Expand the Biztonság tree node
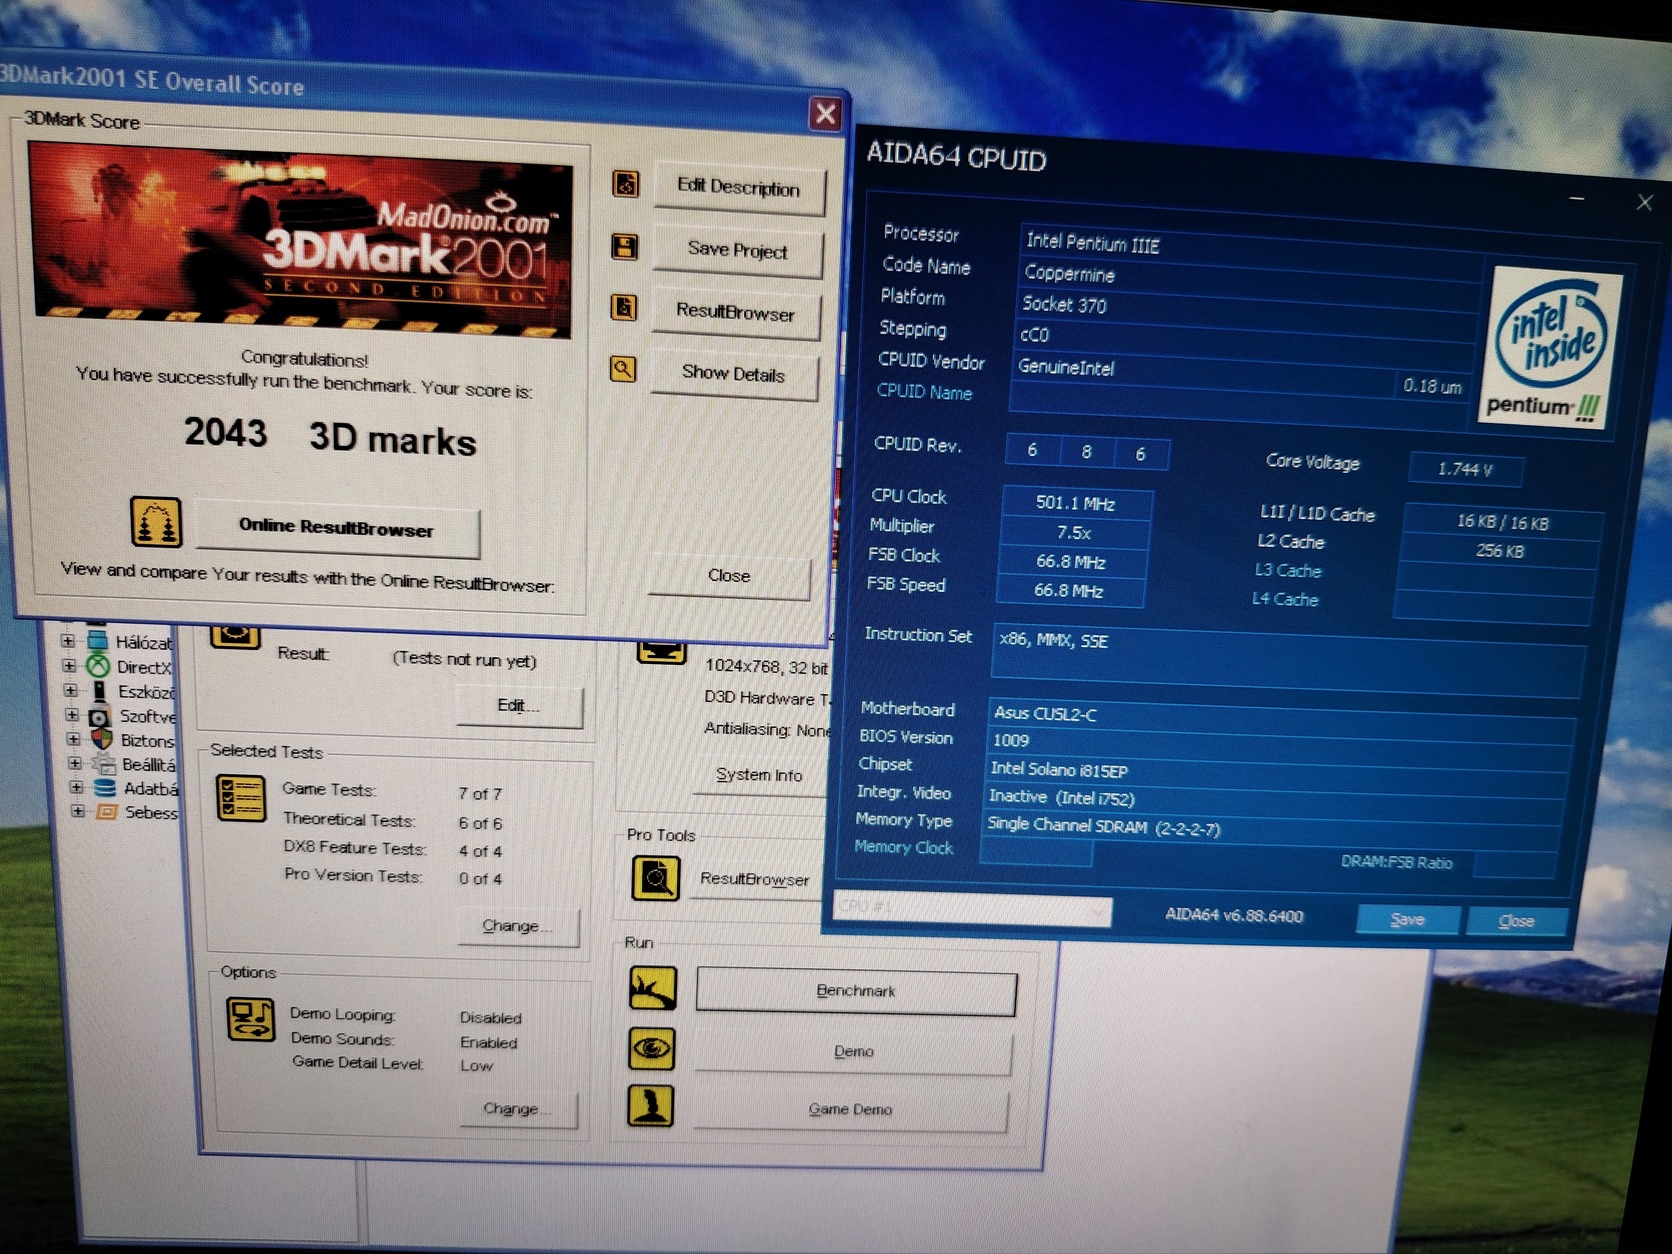 pos(73,739)
